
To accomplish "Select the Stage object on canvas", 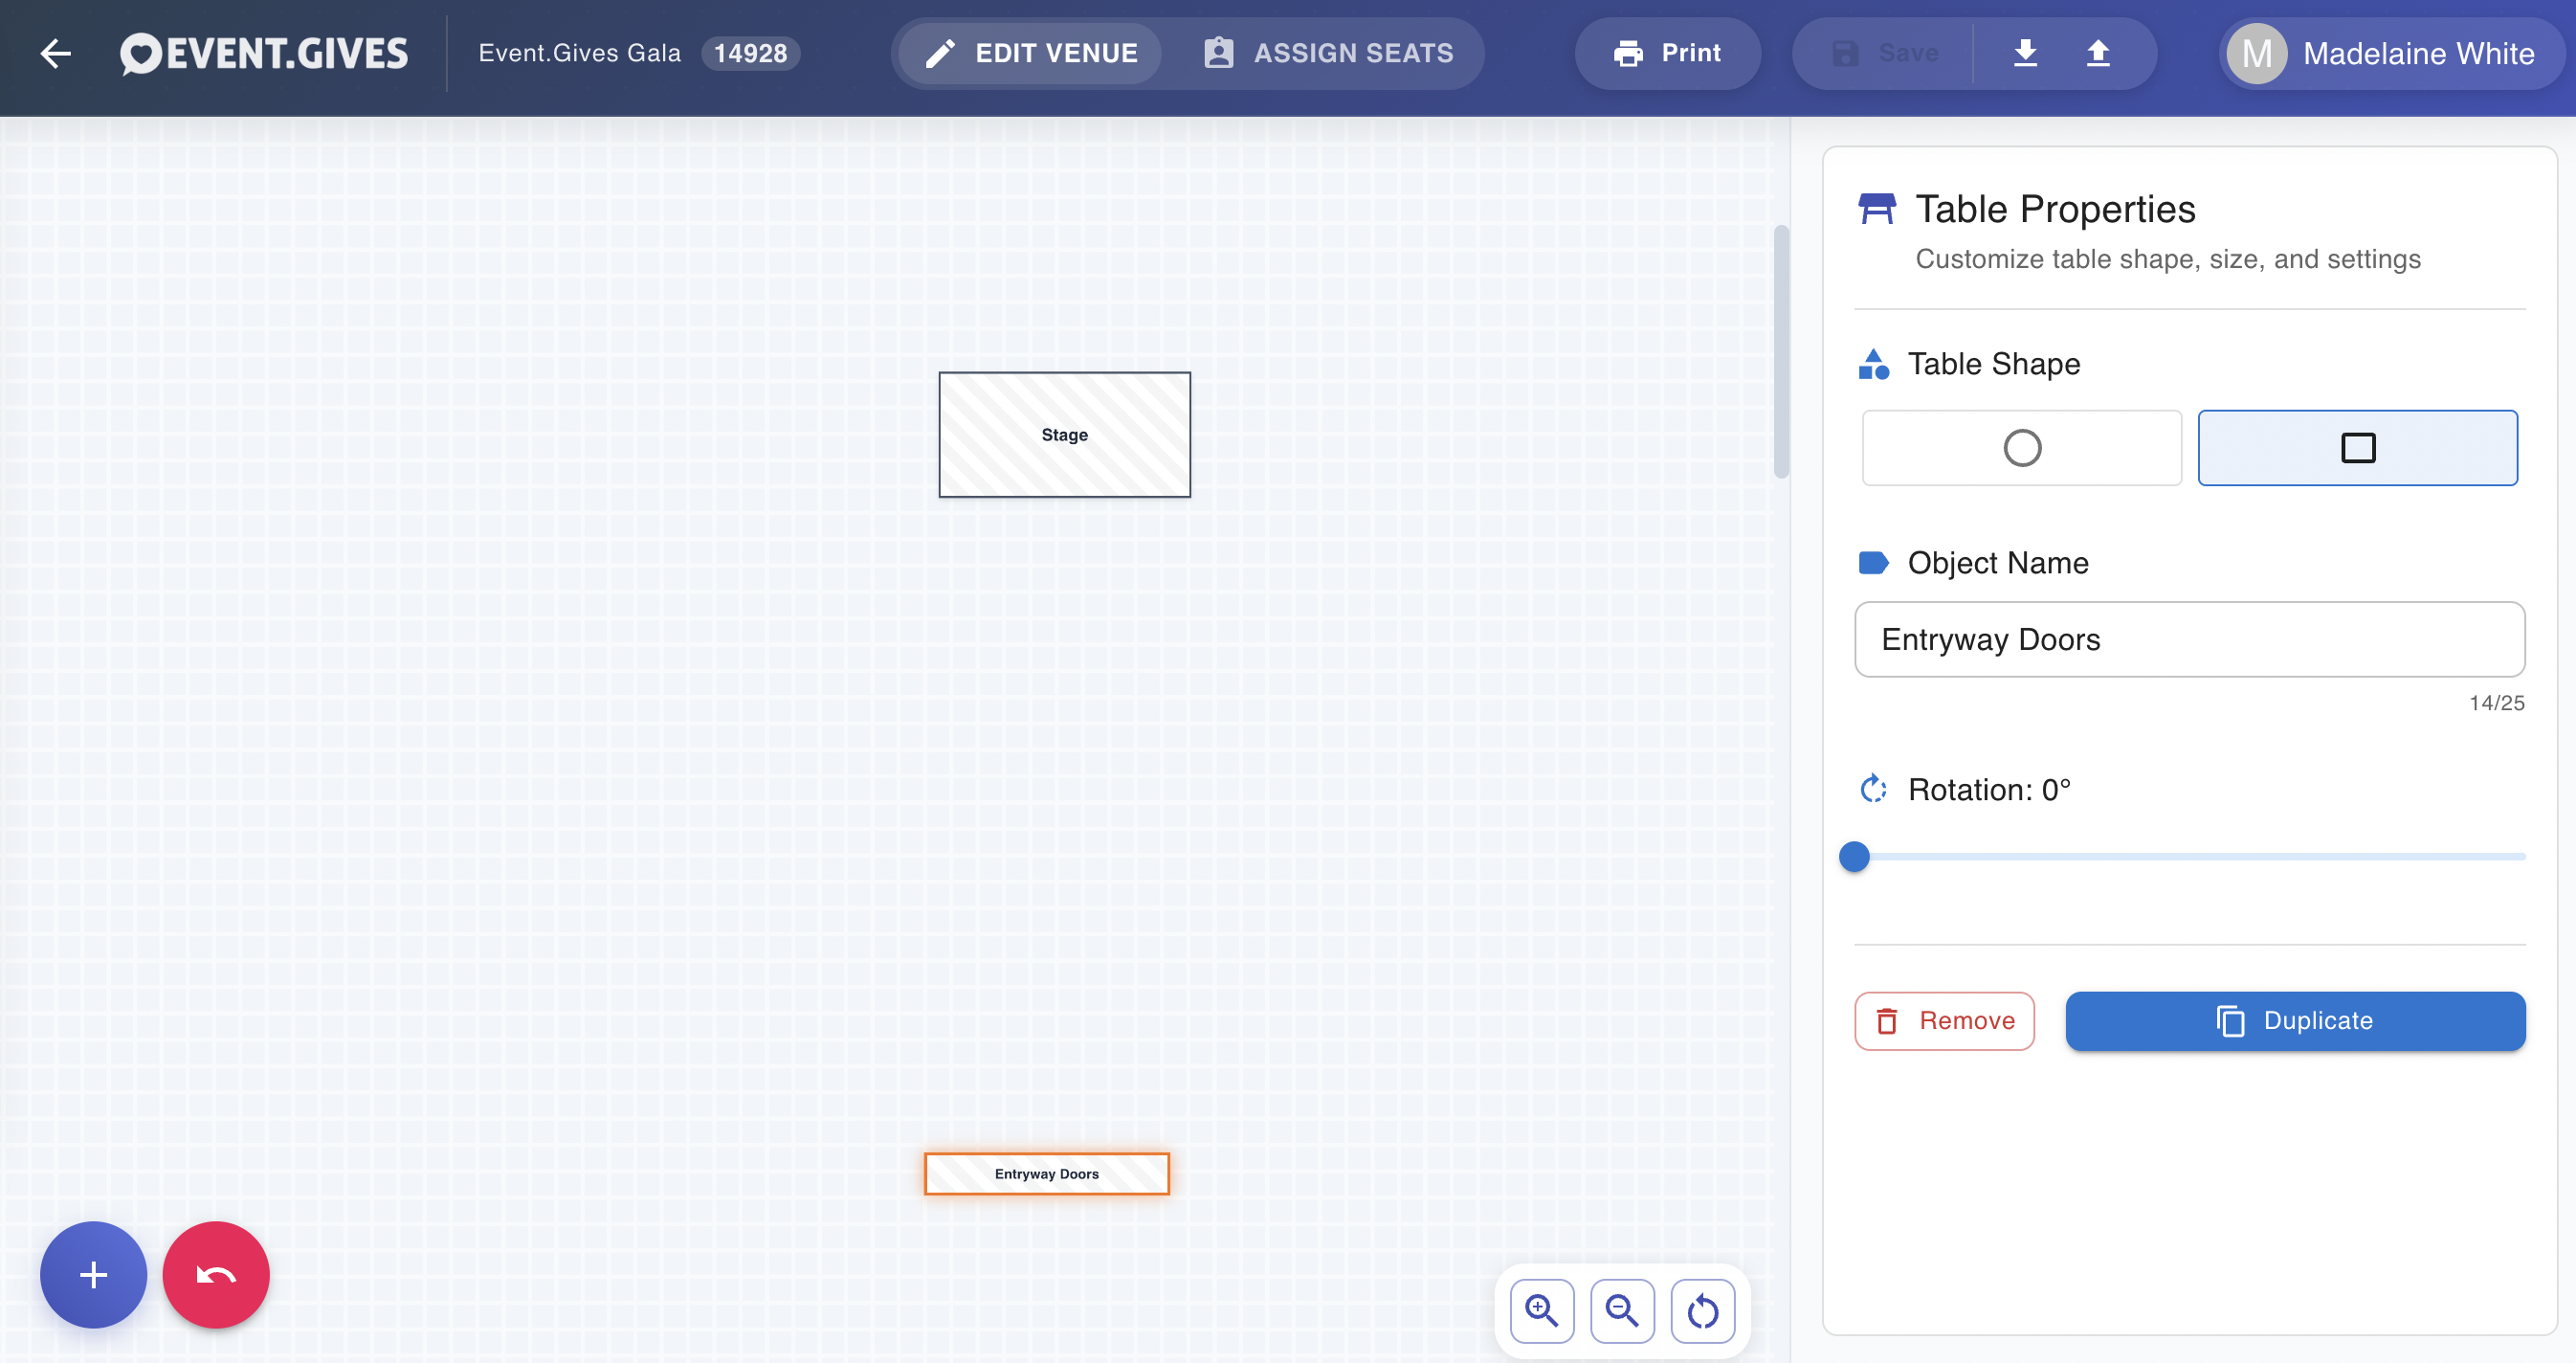I will (x=1064, y=435).
